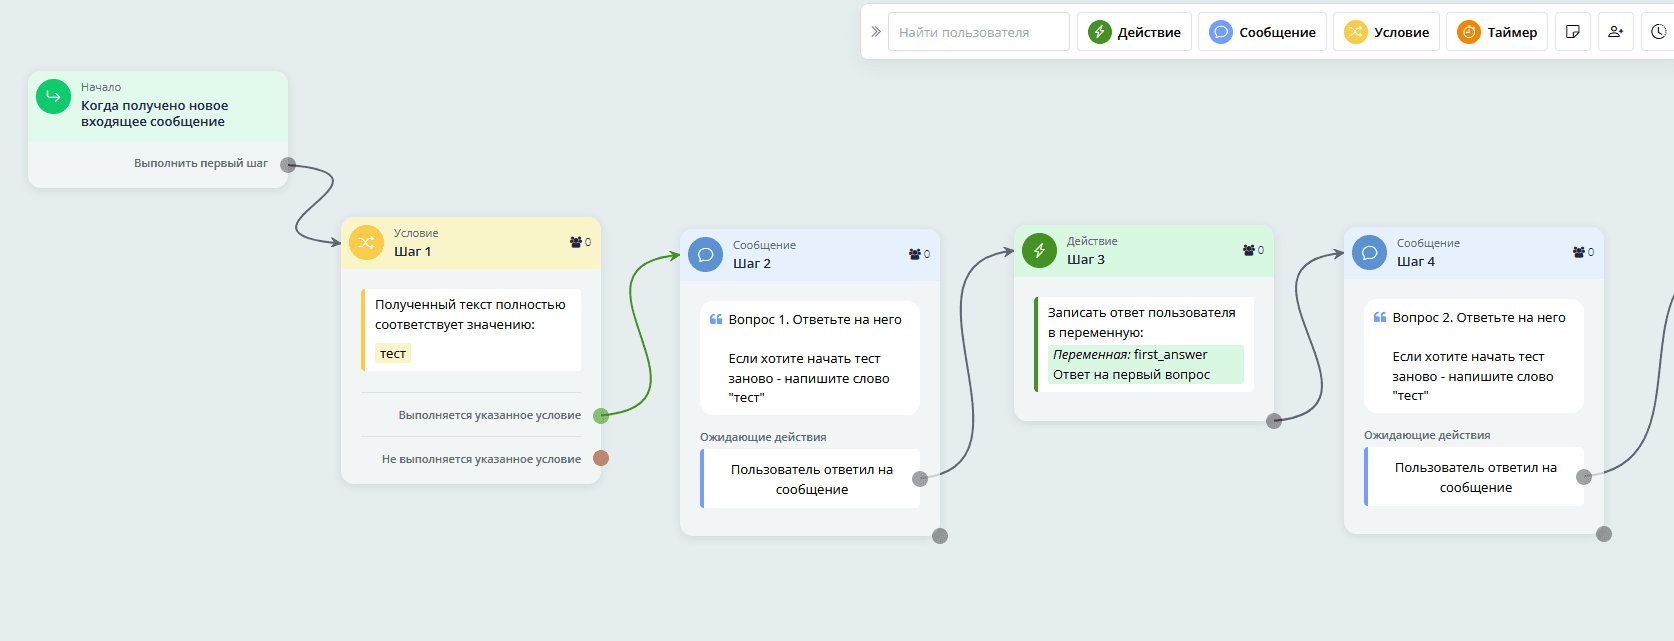Add a Таймер block from toolbar
The height and width of the screenshot is (641, 1674).
(1497, 32)
